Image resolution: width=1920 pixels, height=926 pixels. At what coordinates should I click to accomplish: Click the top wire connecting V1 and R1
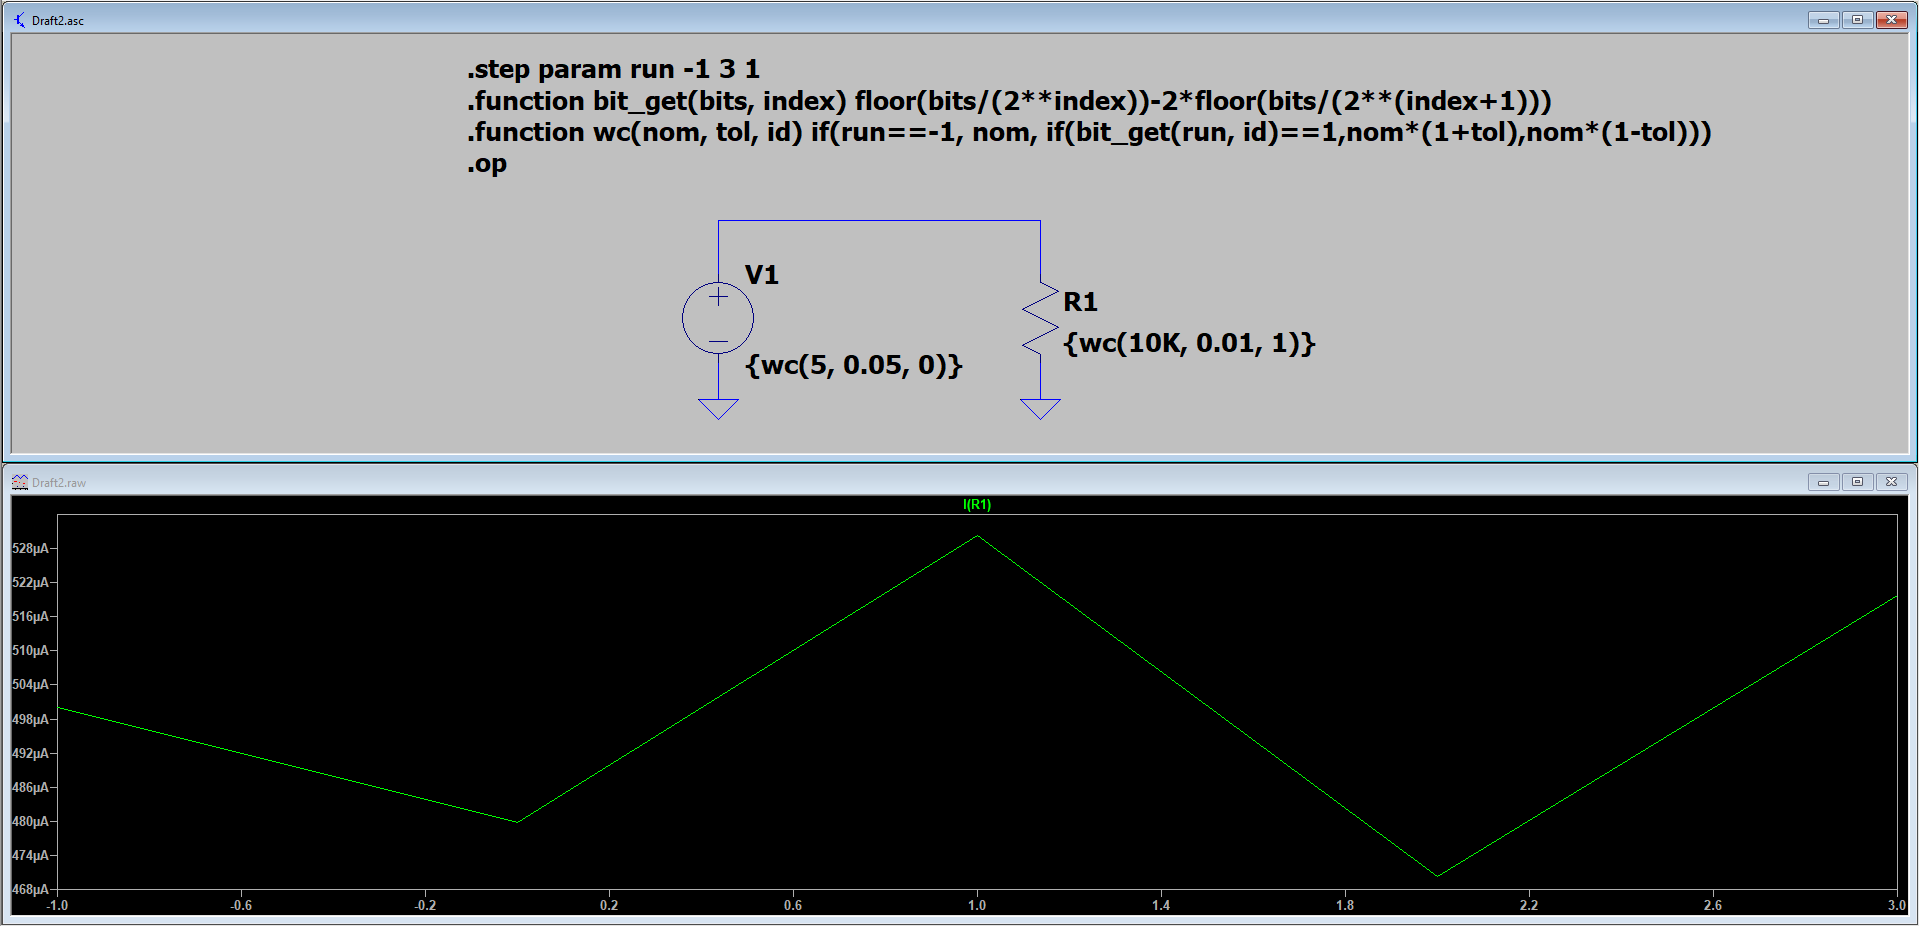879,221
